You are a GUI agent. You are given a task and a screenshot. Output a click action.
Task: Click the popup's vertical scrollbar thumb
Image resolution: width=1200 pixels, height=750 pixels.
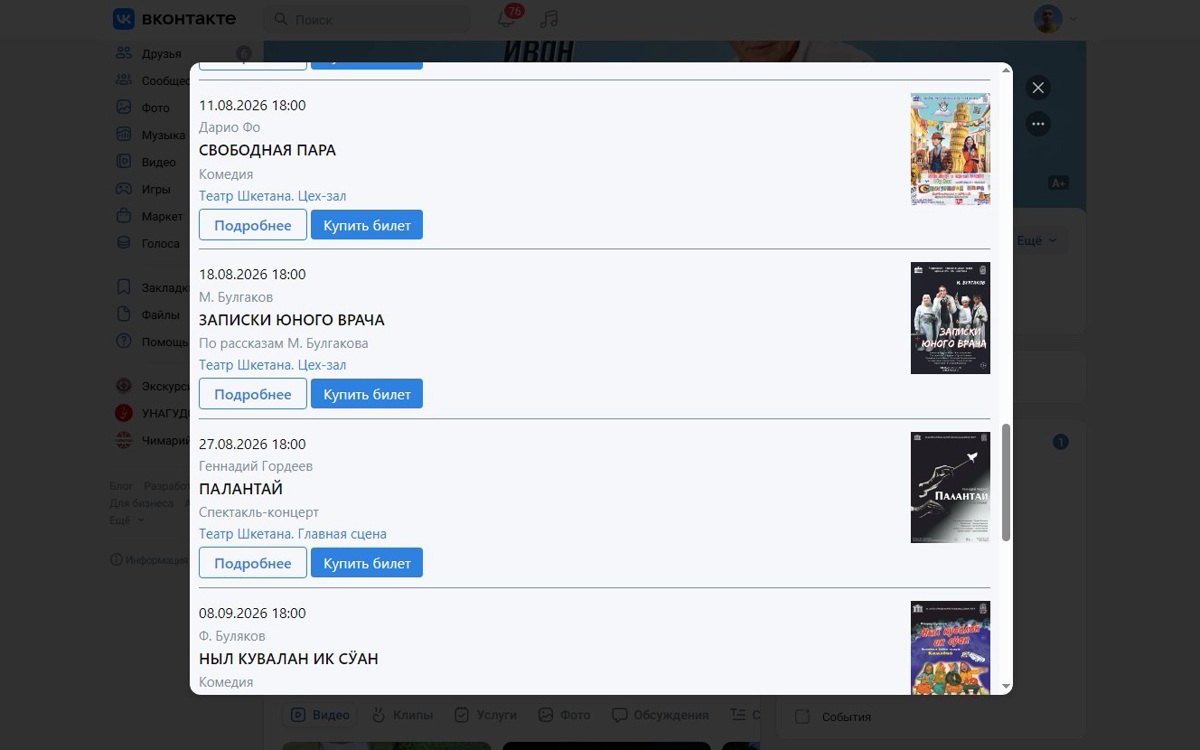[x=1006, y=482]
